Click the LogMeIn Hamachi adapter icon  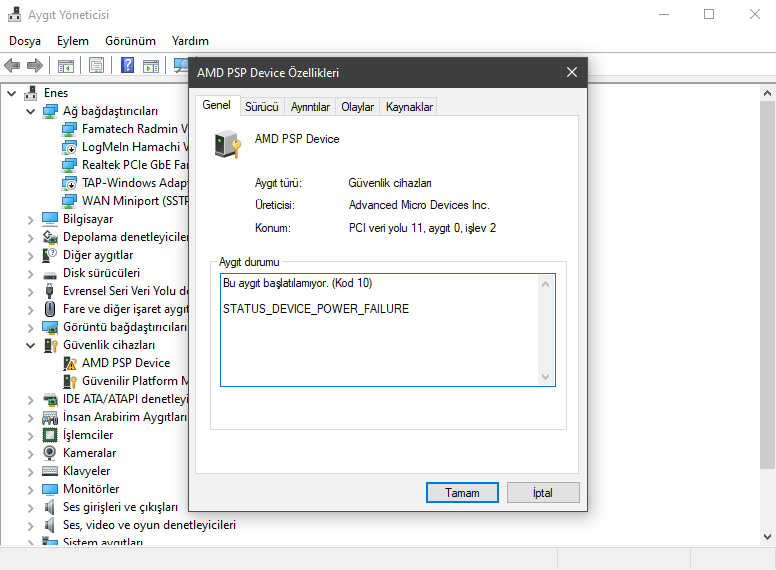[x=69, y=147]
